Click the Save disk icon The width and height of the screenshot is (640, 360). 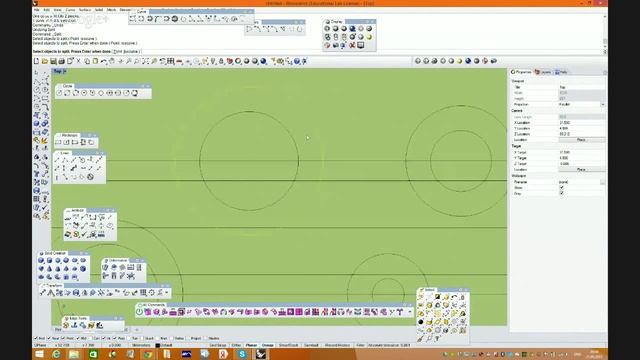tap(53, 61)
